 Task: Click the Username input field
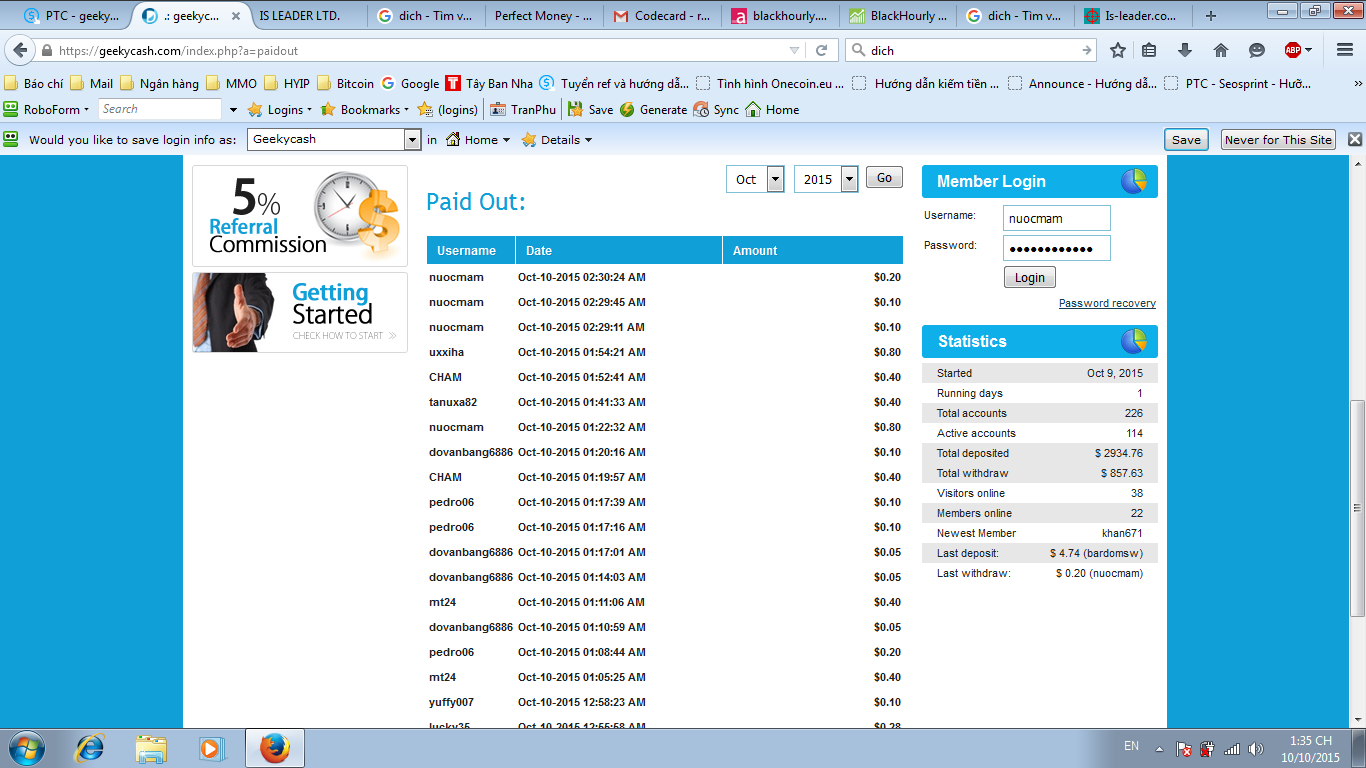[x=1057, y=218]
